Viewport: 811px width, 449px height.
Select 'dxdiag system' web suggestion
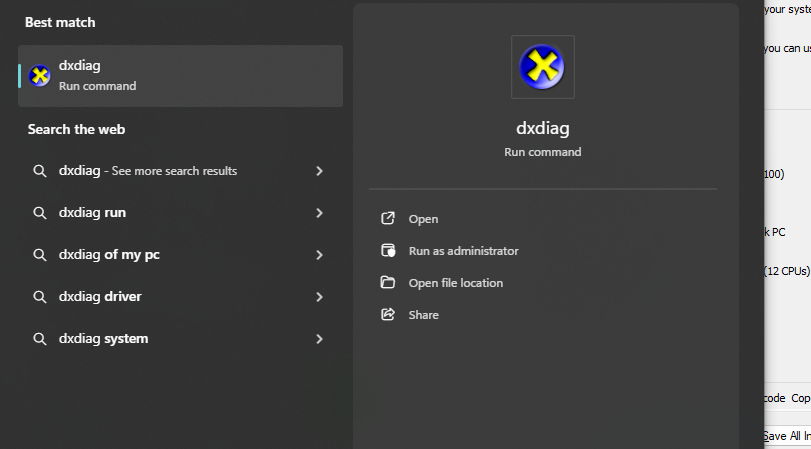point(103,339)
